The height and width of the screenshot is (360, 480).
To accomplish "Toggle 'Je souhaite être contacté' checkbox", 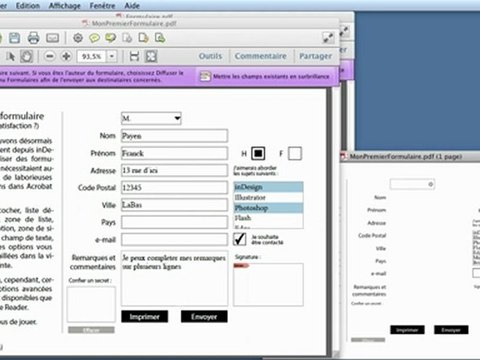I will [240, 239].
